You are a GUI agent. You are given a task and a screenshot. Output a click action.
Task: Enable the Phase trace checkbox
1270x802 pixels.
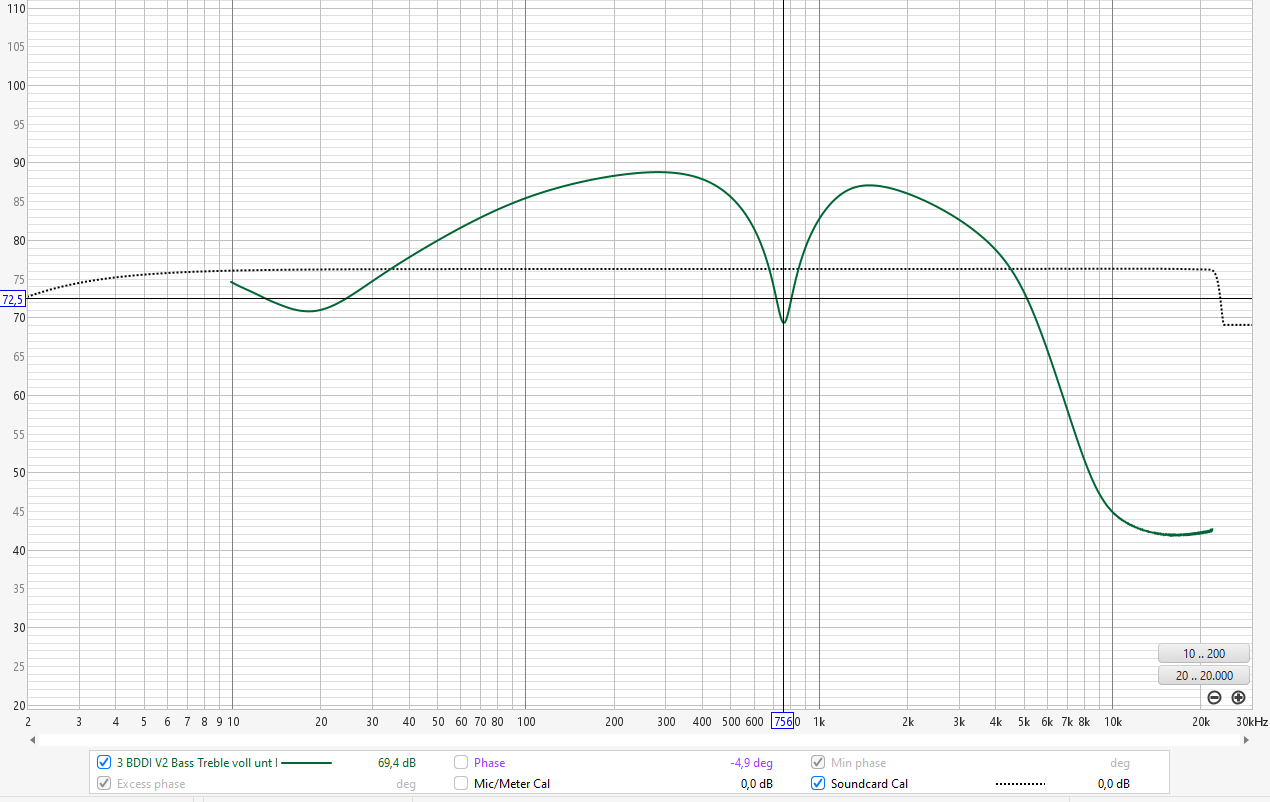coord(461,763)
